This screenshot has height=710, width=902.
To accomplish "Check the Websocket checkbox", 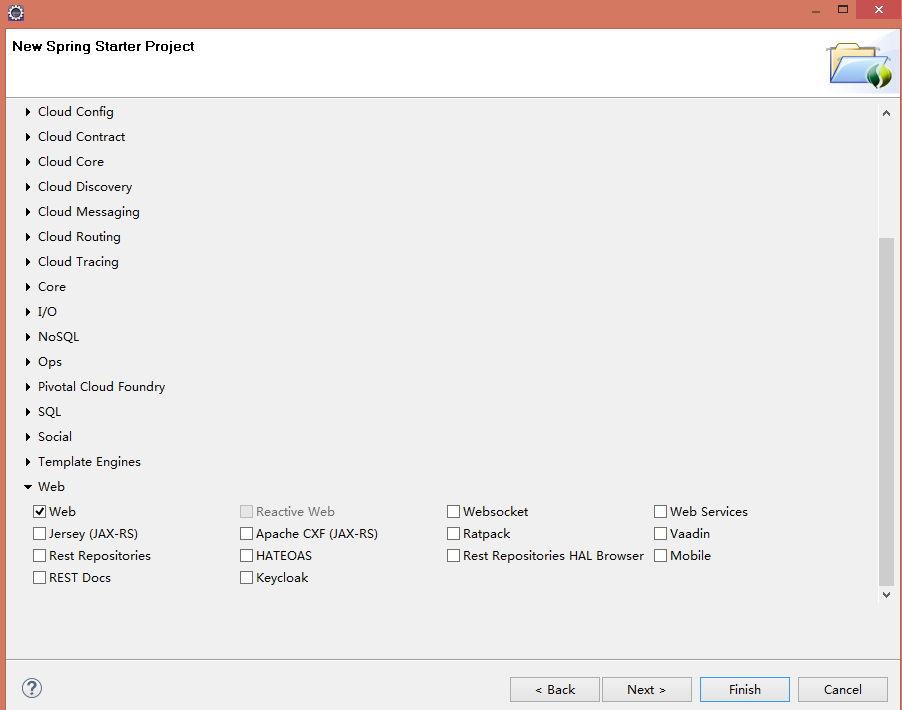I will (x=453, y=511).
